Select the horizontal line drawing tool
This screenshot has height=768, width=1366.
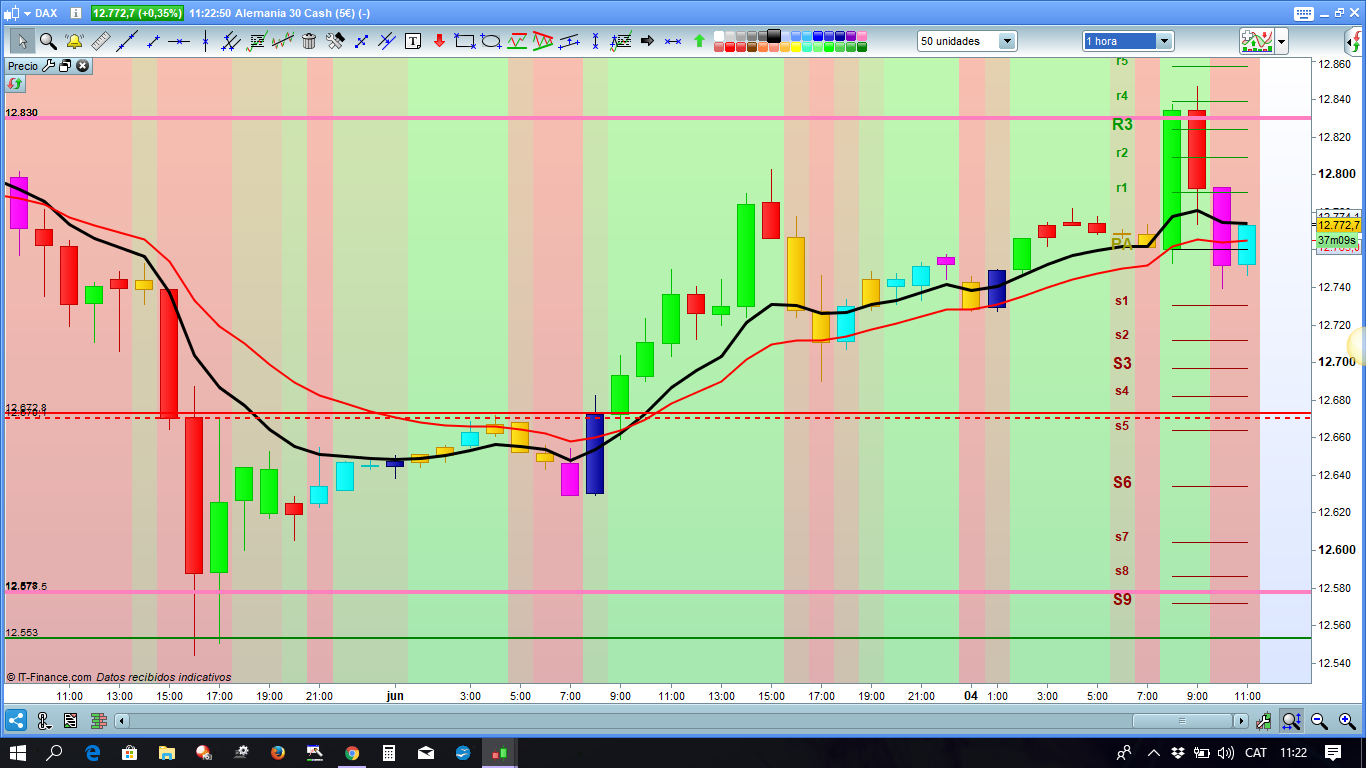pos(179,41)
